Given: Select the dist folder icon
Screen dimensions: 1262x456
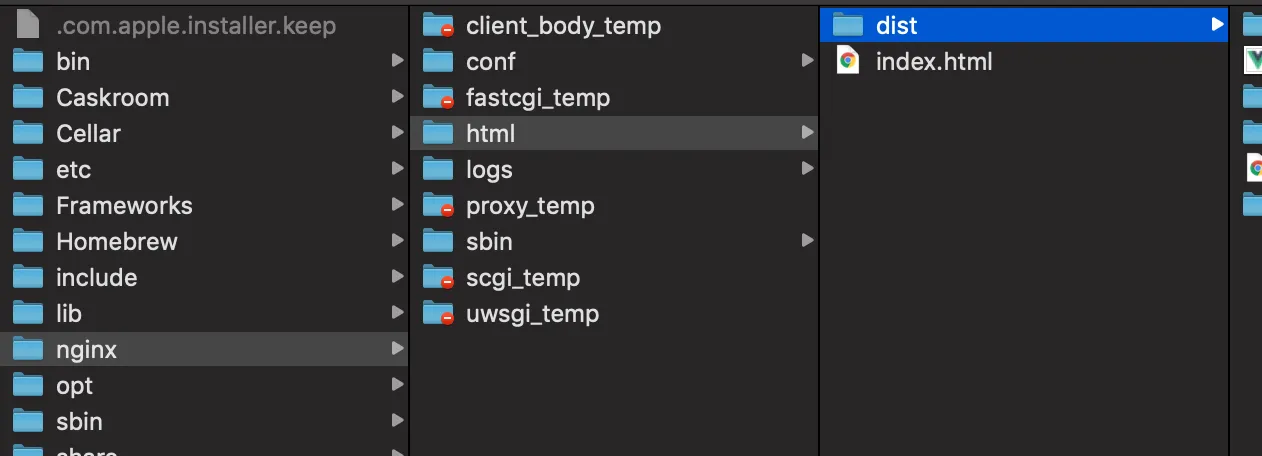Looking at the screenshot, I should [x=848, y=25].
